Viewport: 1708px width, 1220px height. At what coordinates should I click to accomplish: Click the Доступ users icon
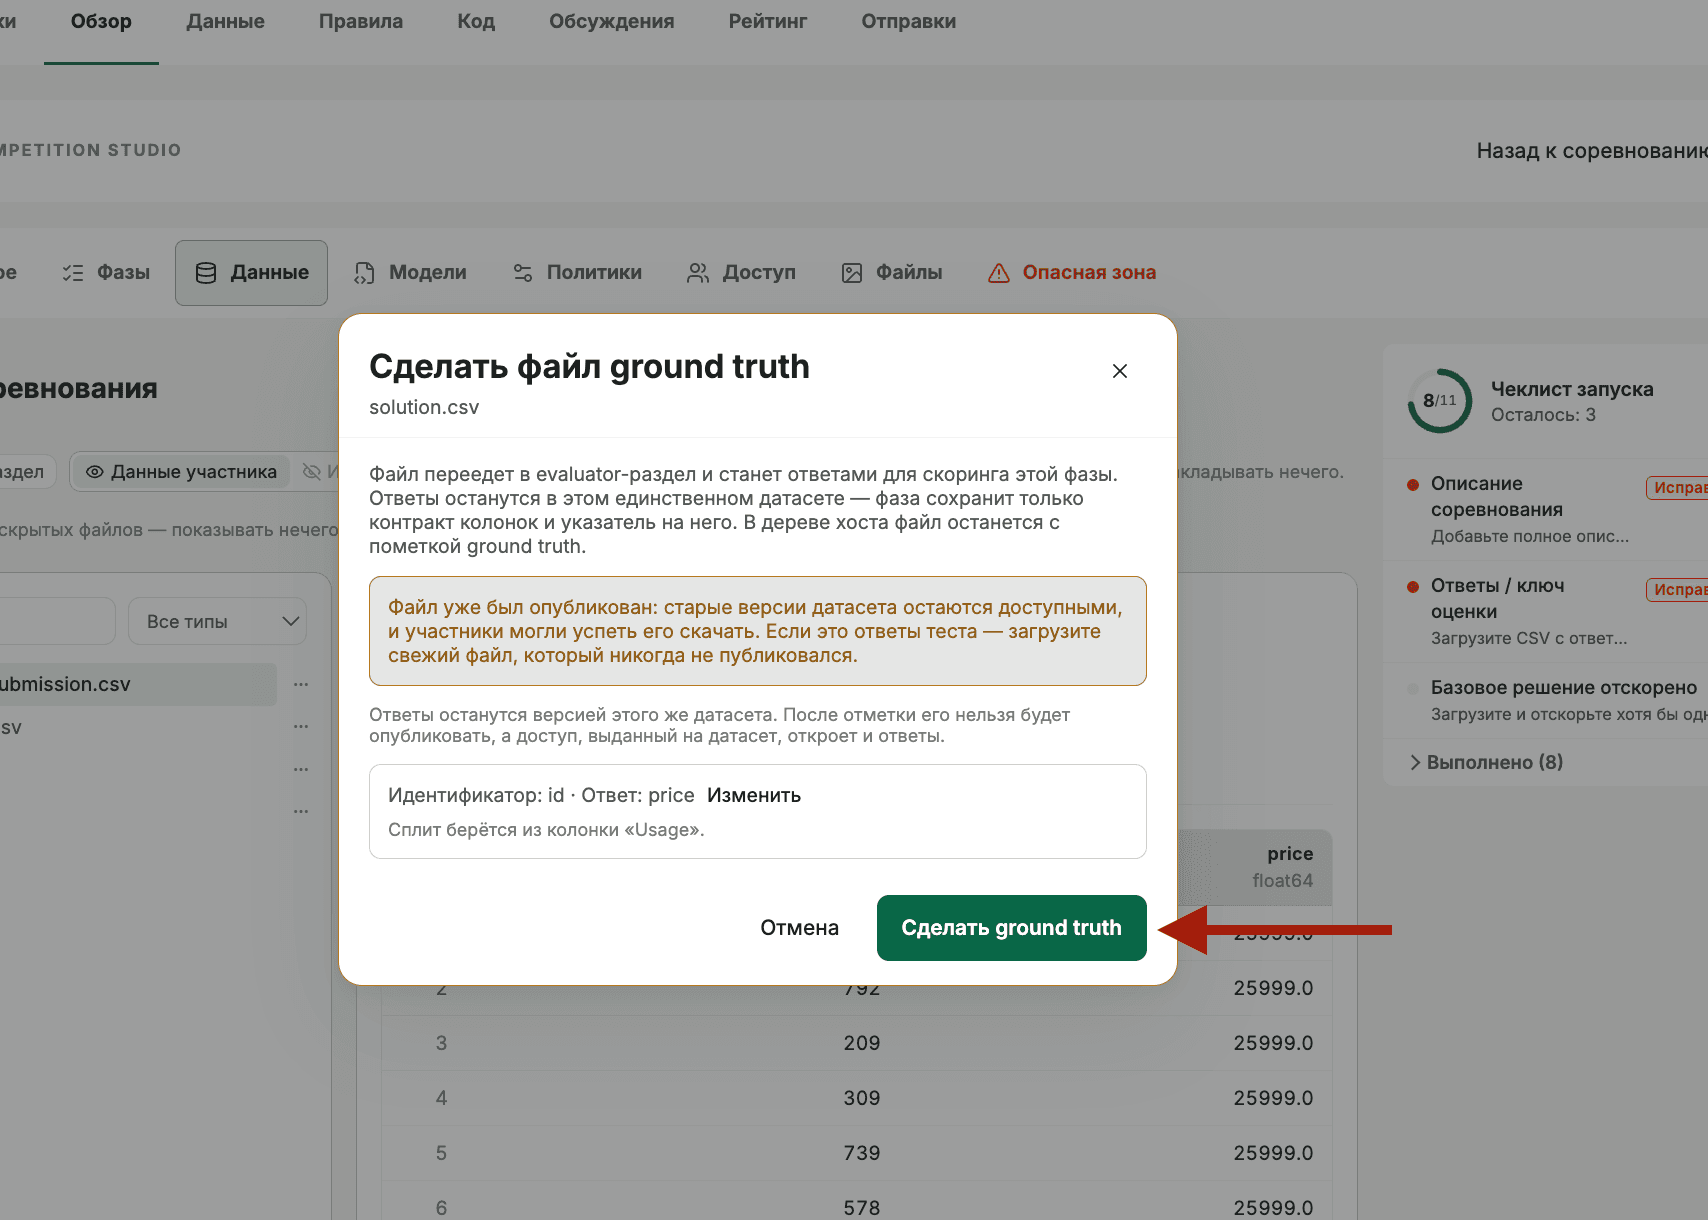698,273
